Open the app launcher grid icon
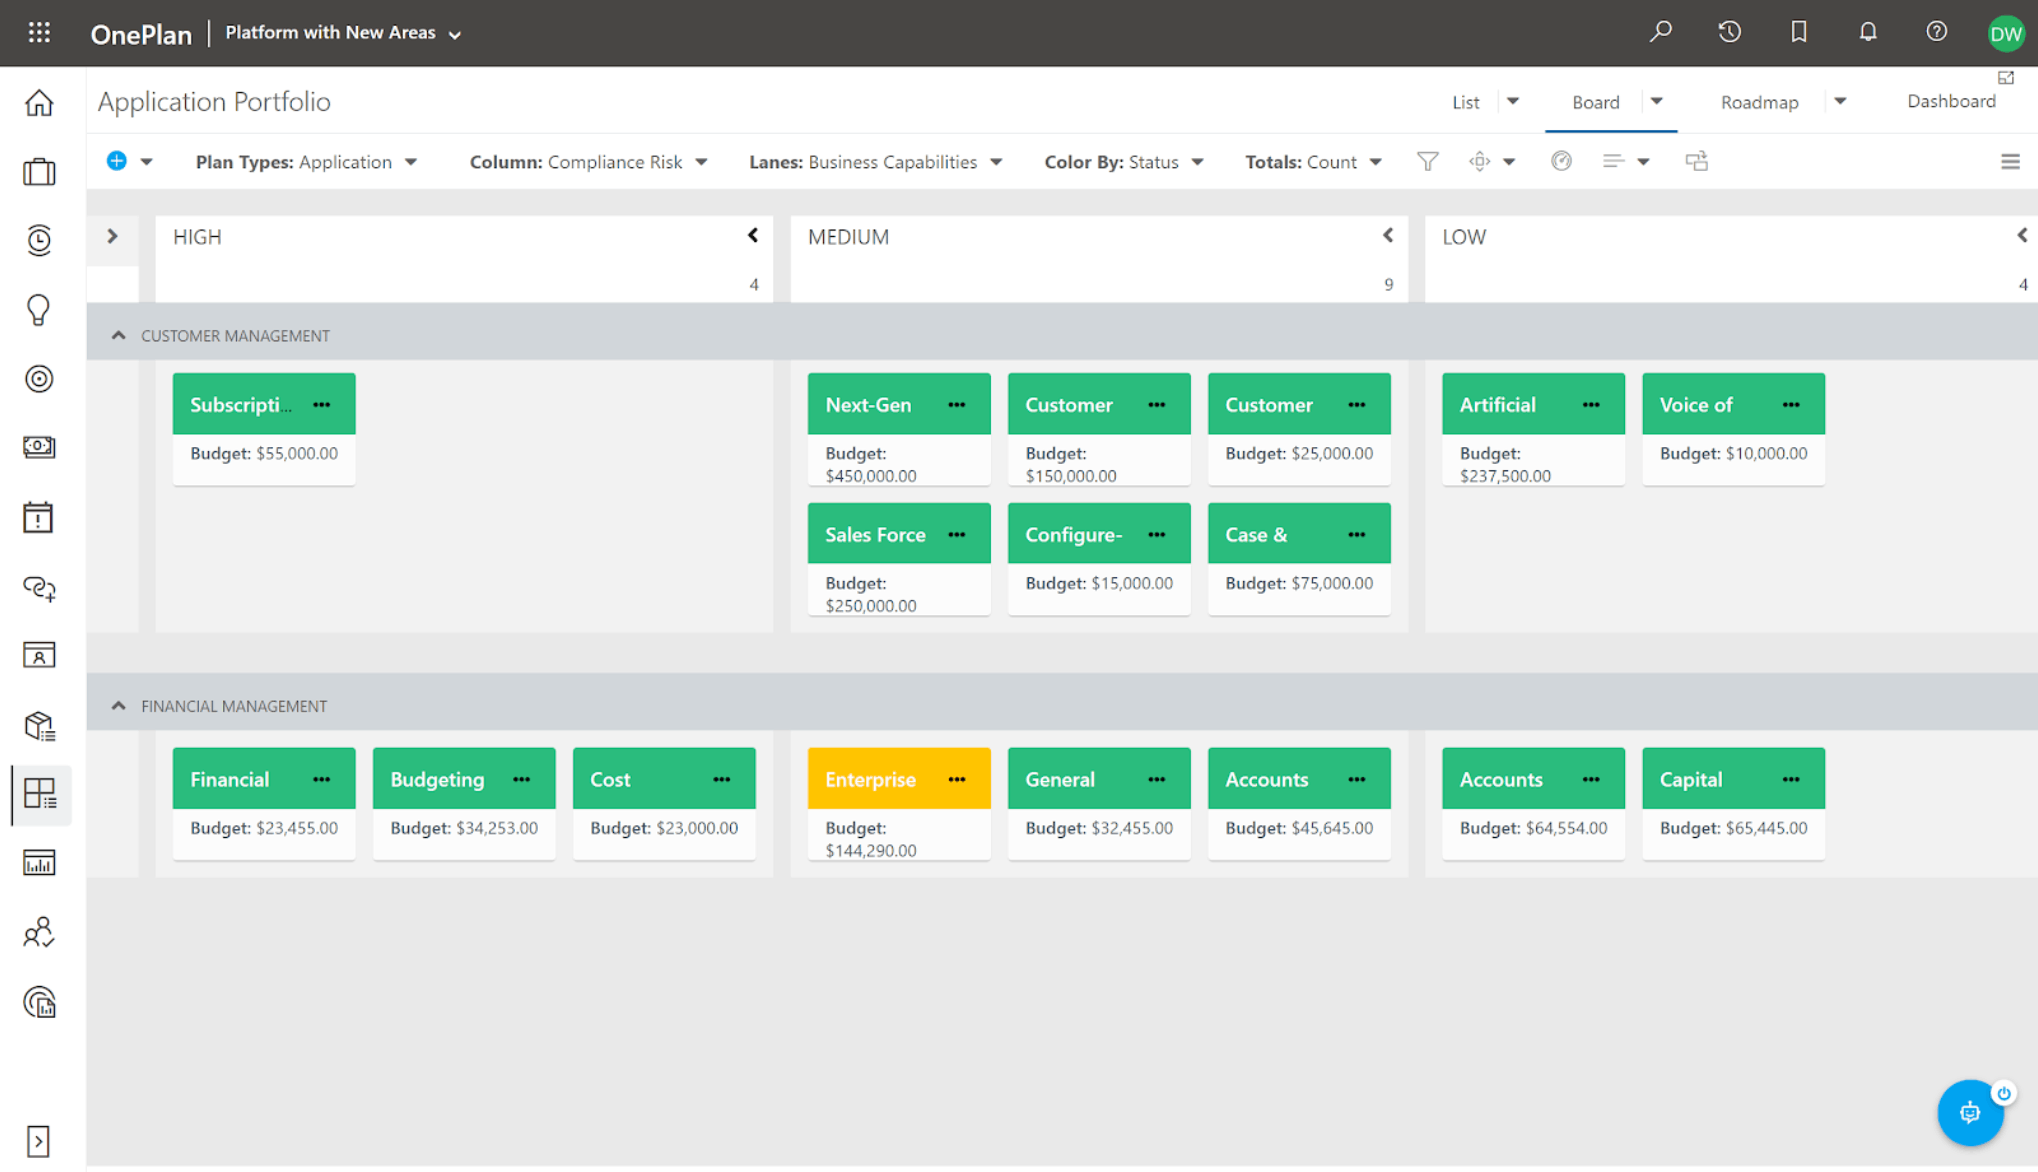Viewport: 2038px width, 1172px height. pos(39,33)
